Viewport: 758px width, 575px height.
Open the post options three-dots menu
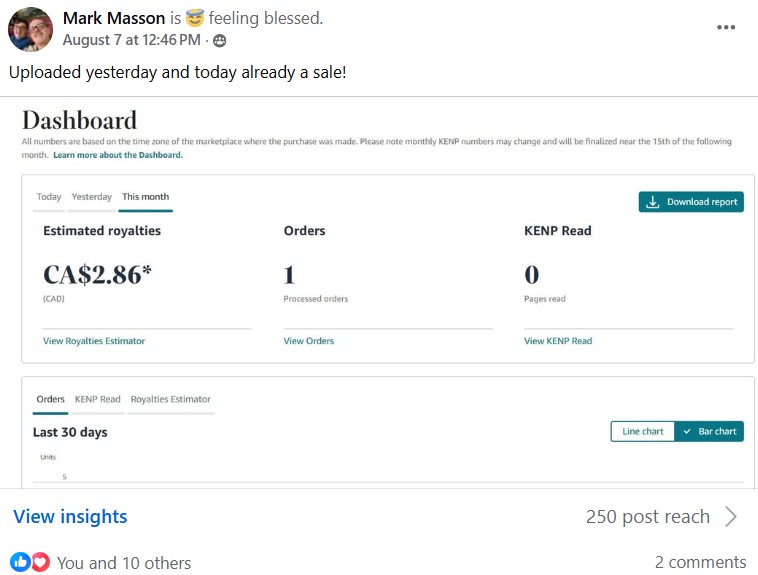click(726, 27)
